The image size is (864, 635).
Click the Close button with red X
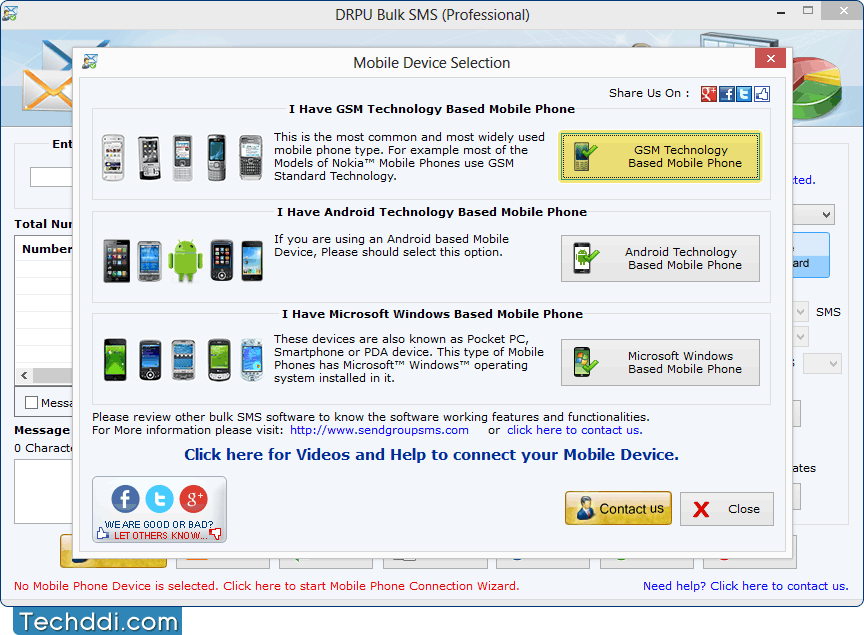[727, 509]
